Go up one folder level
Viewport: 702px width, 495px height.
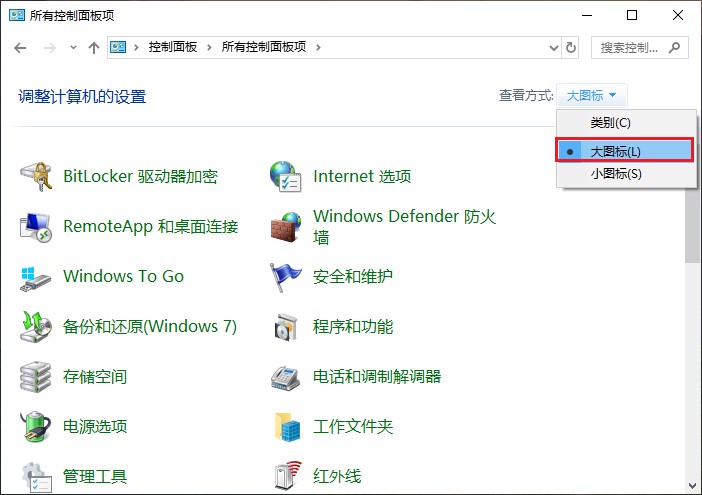tap(94, 47)
